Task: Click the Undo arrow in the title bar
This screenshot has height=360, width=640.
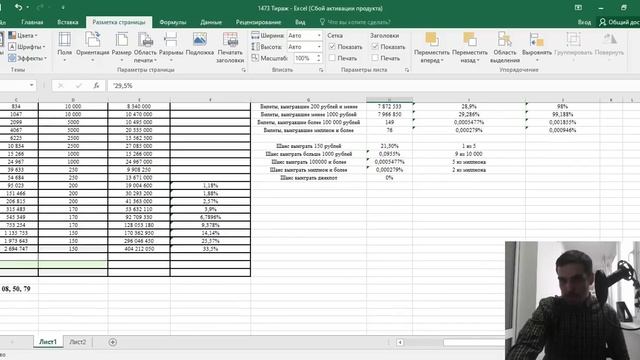Action: point(18,7)
